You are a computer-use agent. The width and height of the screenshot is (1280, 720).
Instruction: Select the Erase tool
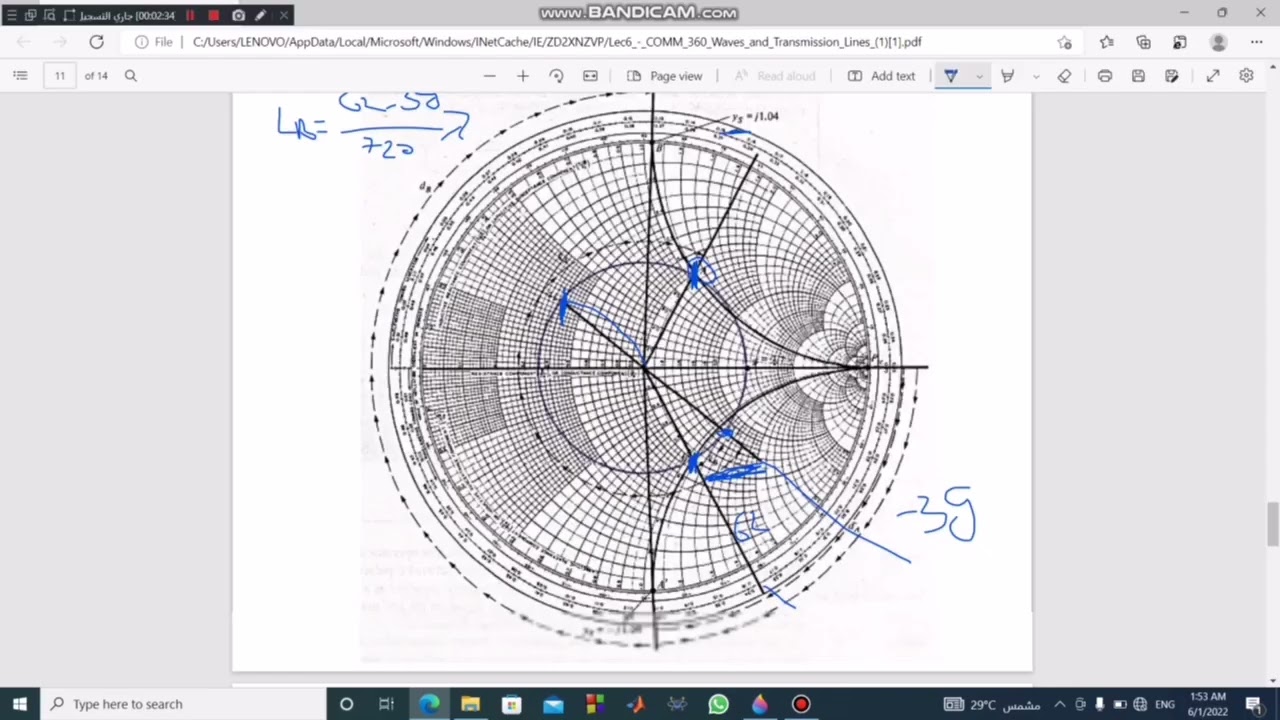pyautogui.click(x=1064, y=76)
